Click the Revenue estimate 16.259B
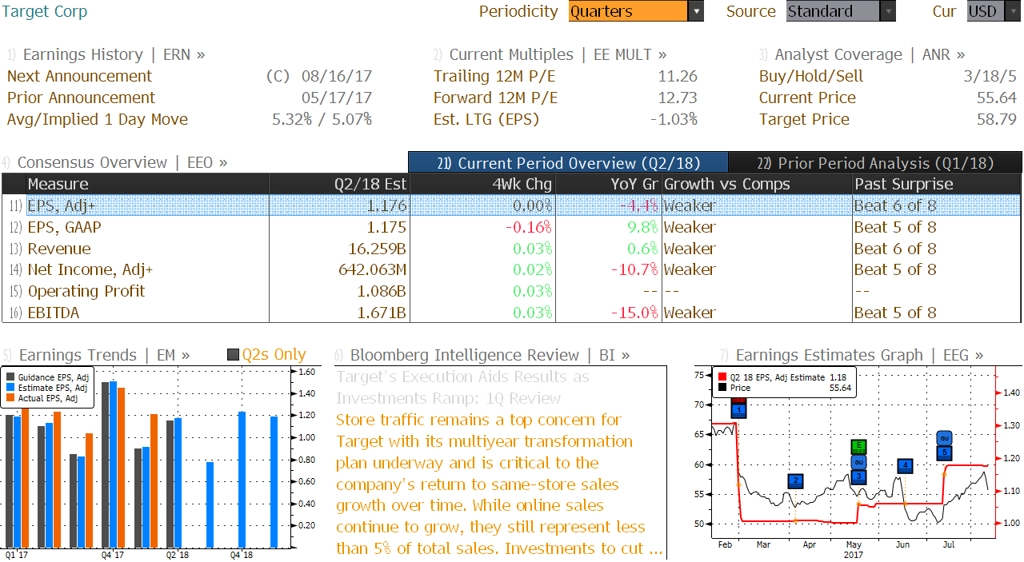The width and height of the screenshot is (1024, 562). (377, 249)
